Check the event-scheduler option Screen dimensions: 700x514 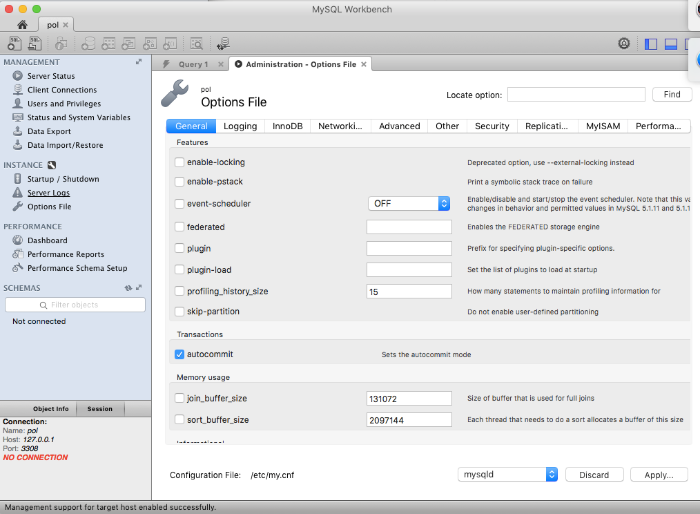(x=179, y=204)
